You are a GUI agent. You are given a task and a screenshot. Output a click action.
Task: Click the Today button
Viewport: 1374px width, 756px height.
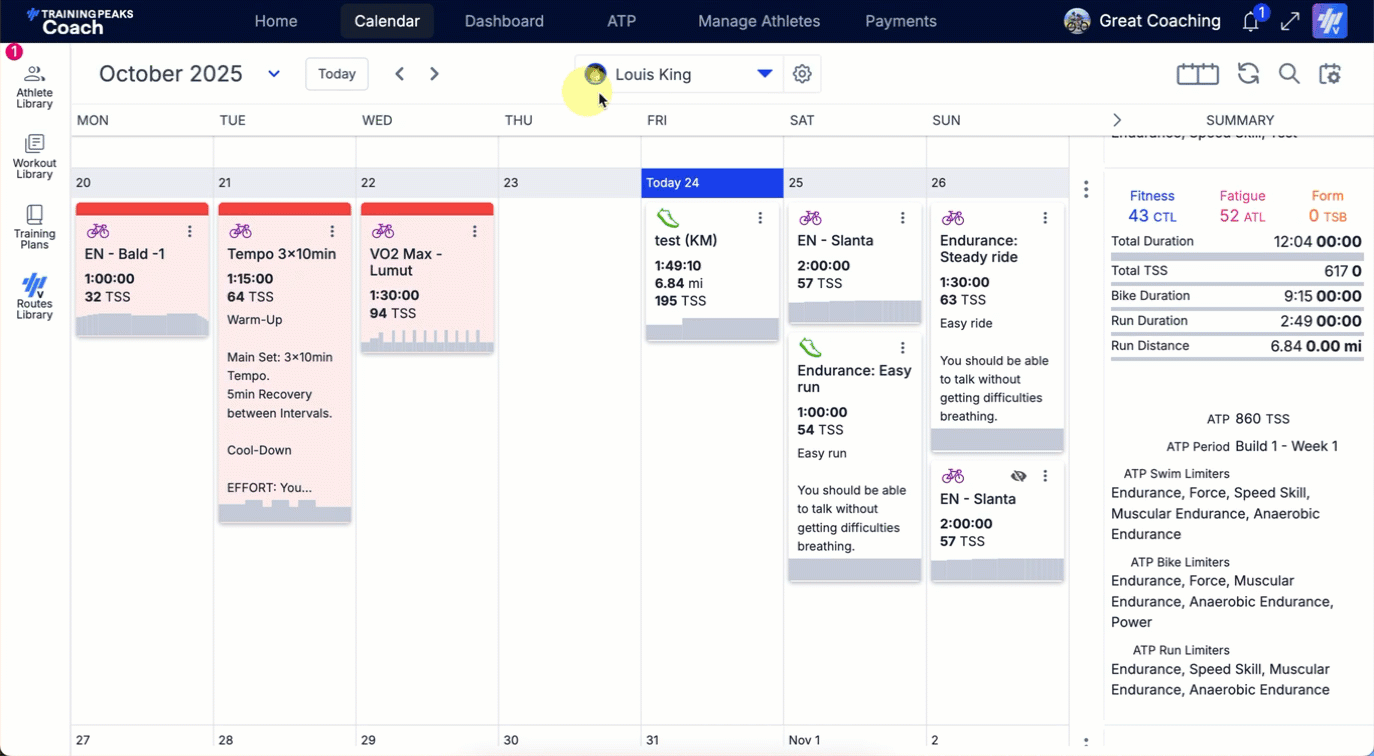[x=337, y=74]
